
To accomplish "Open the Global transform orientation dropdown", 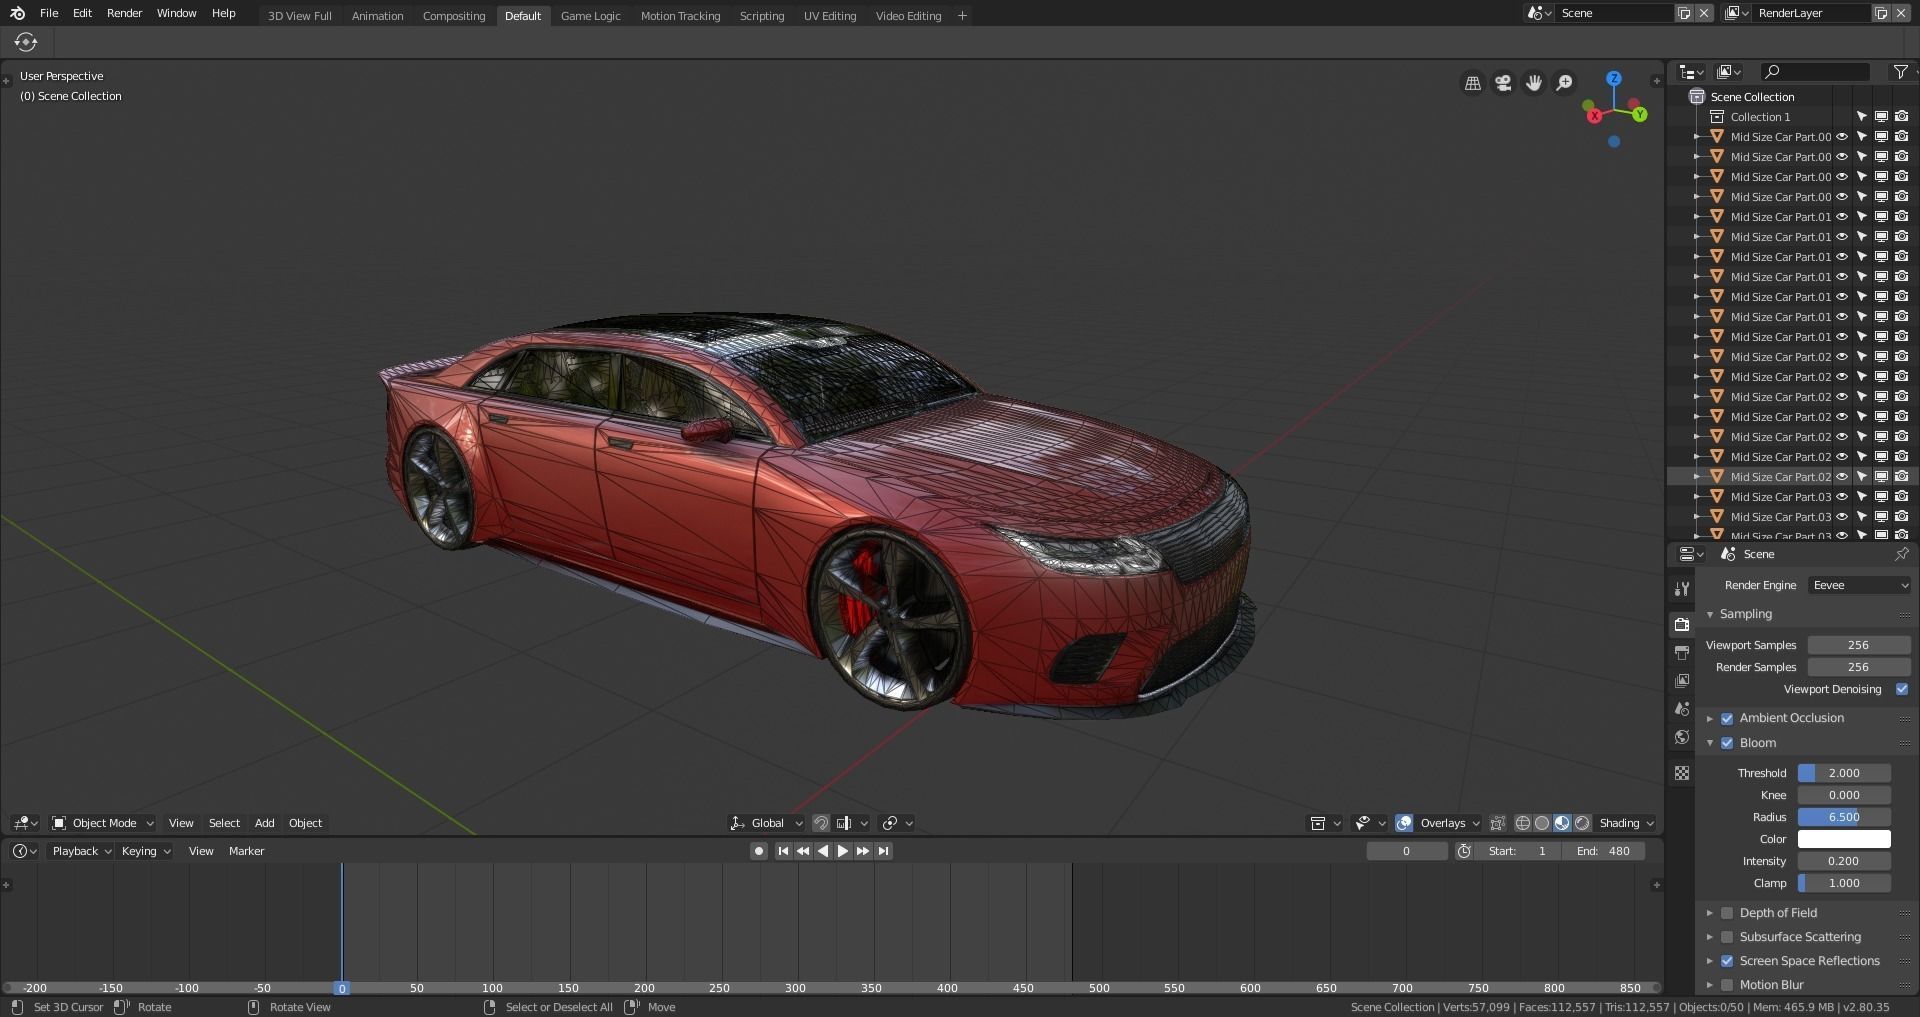I will click(x=767, y=823).
